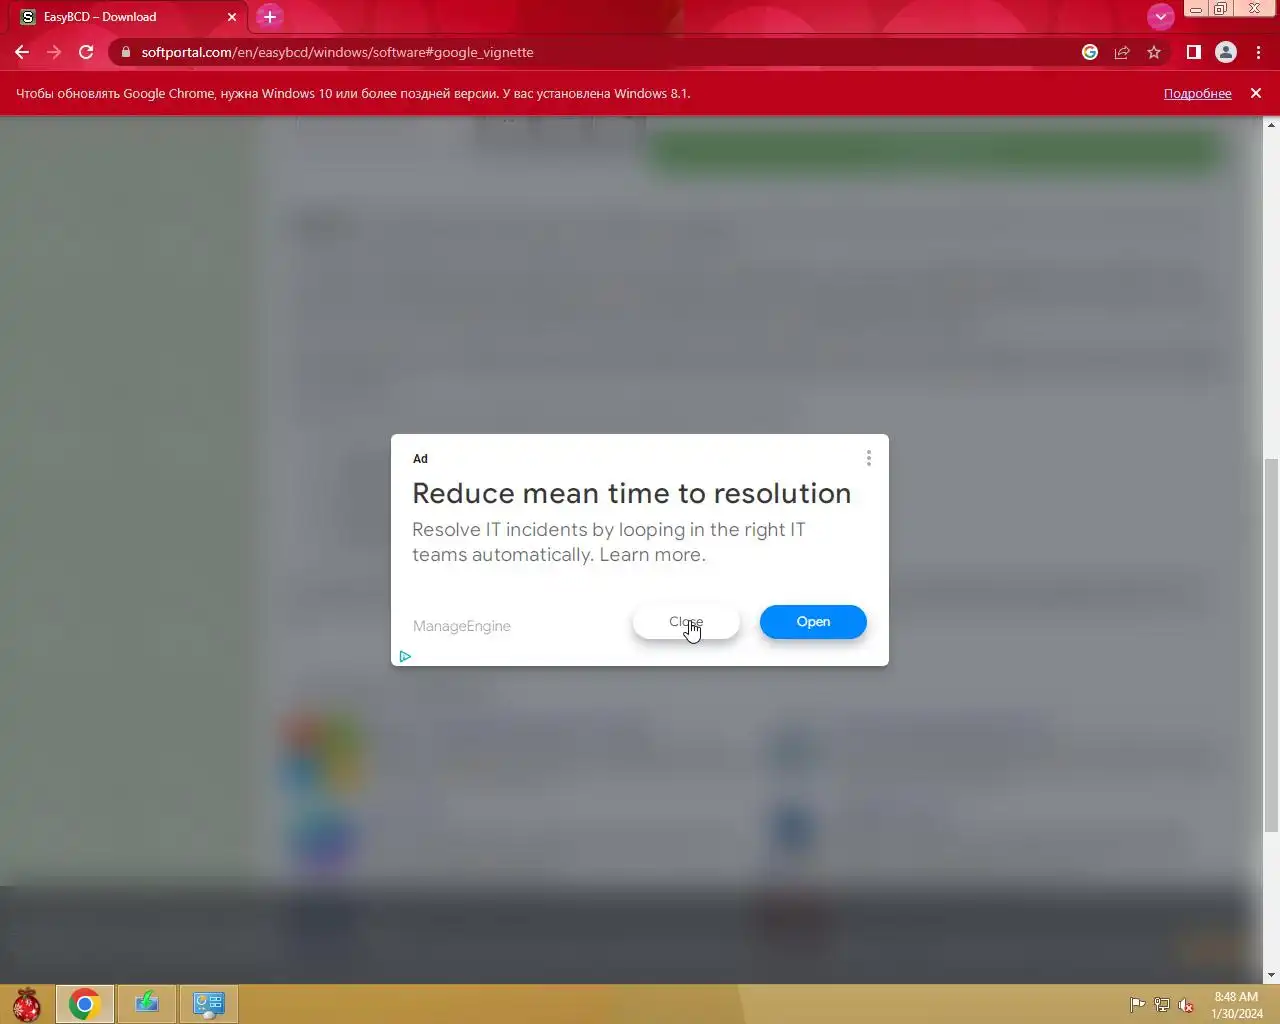Open the ManageEngine ad link
1280x1024 pixels.
click(x=813, y=622)
